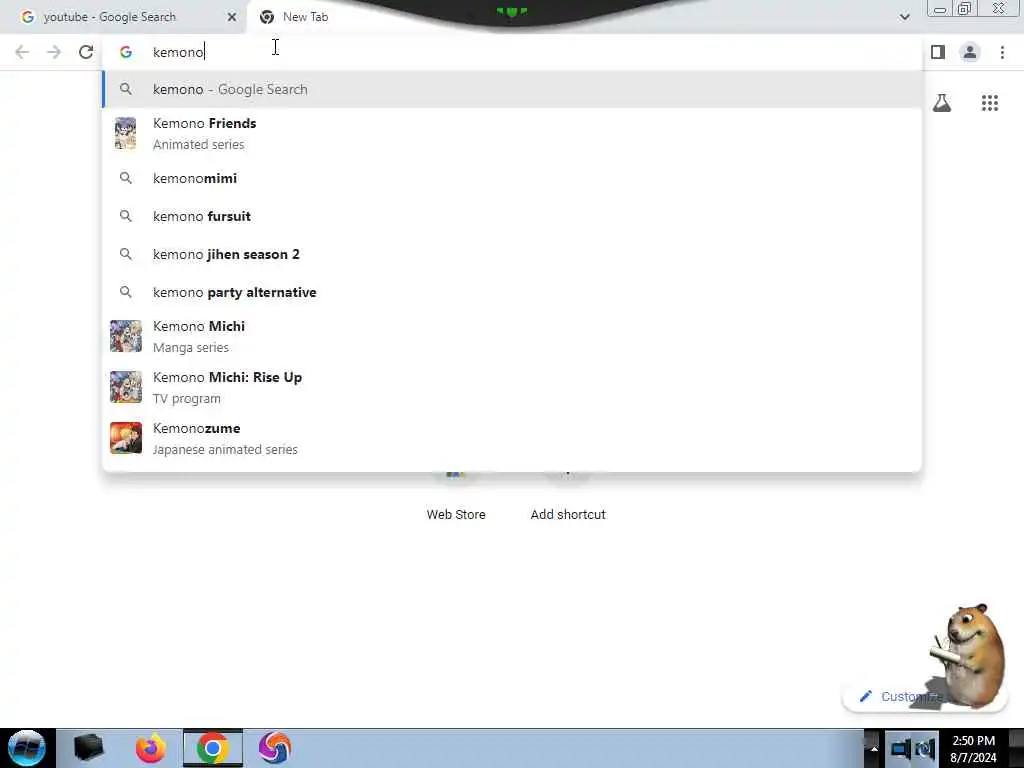
Task: Open the Search Labs flask icon
Action: point(942,103)
